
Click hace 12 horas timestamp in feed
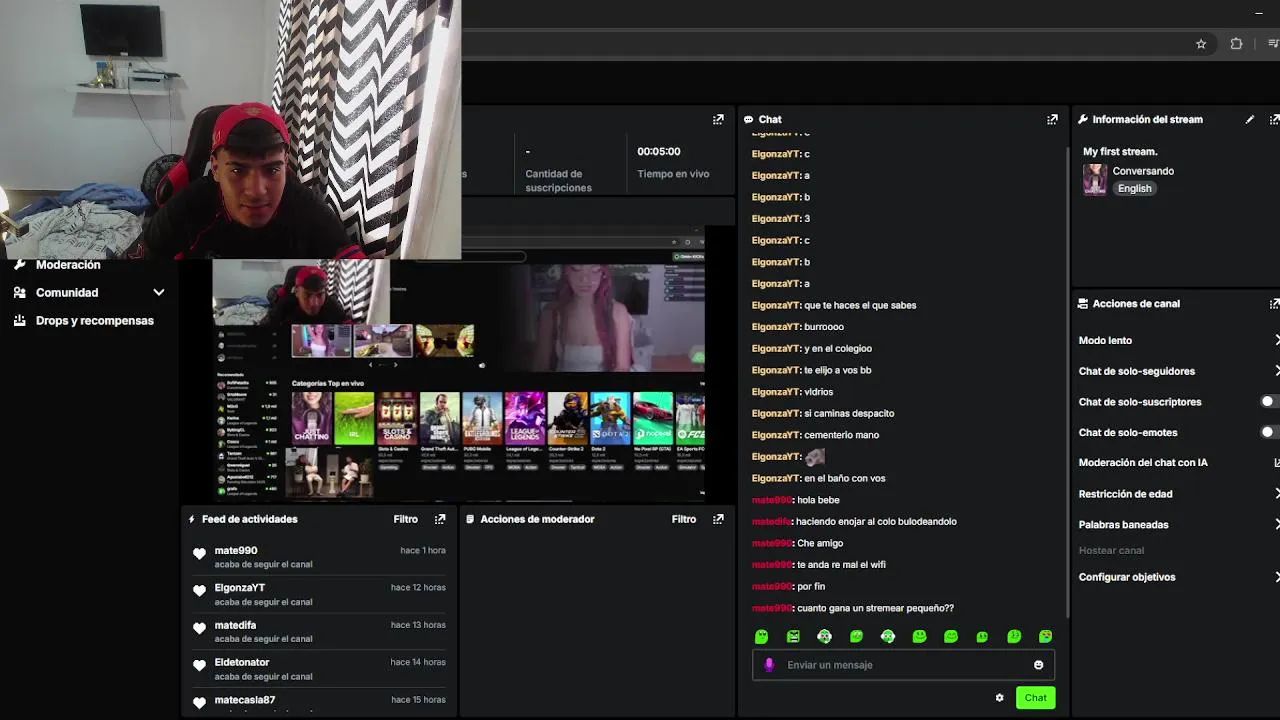point(418,588)
